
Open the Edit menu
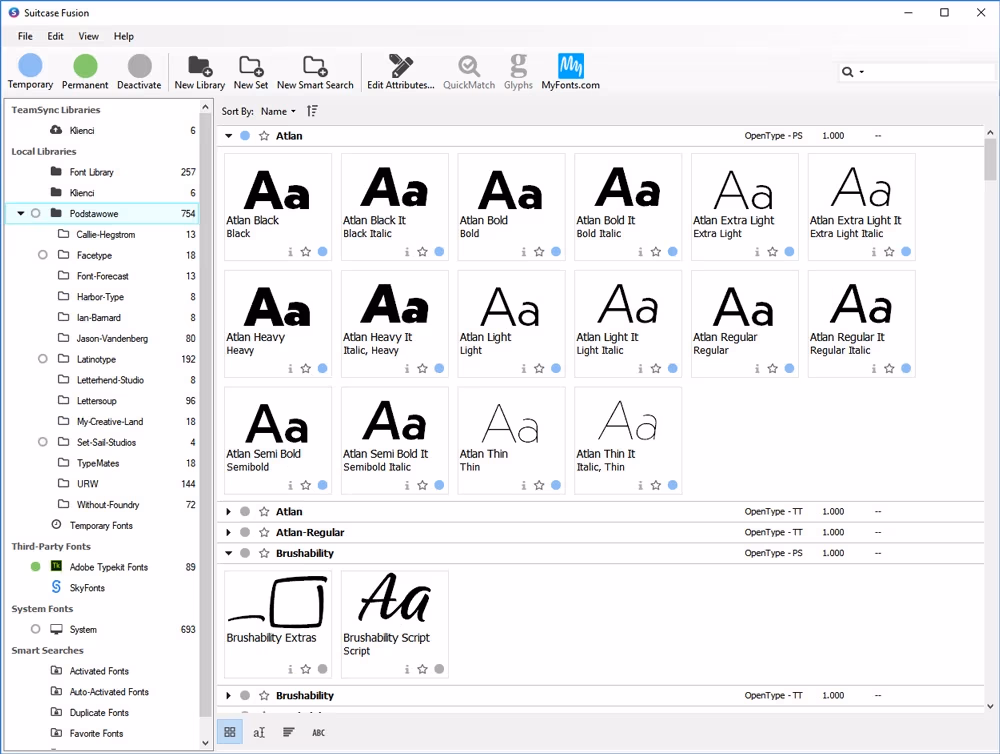(55, 36)
